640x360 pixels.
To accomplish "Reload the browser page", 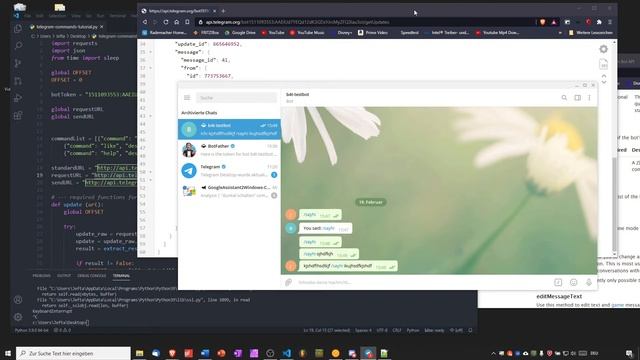I will [166, 22].
